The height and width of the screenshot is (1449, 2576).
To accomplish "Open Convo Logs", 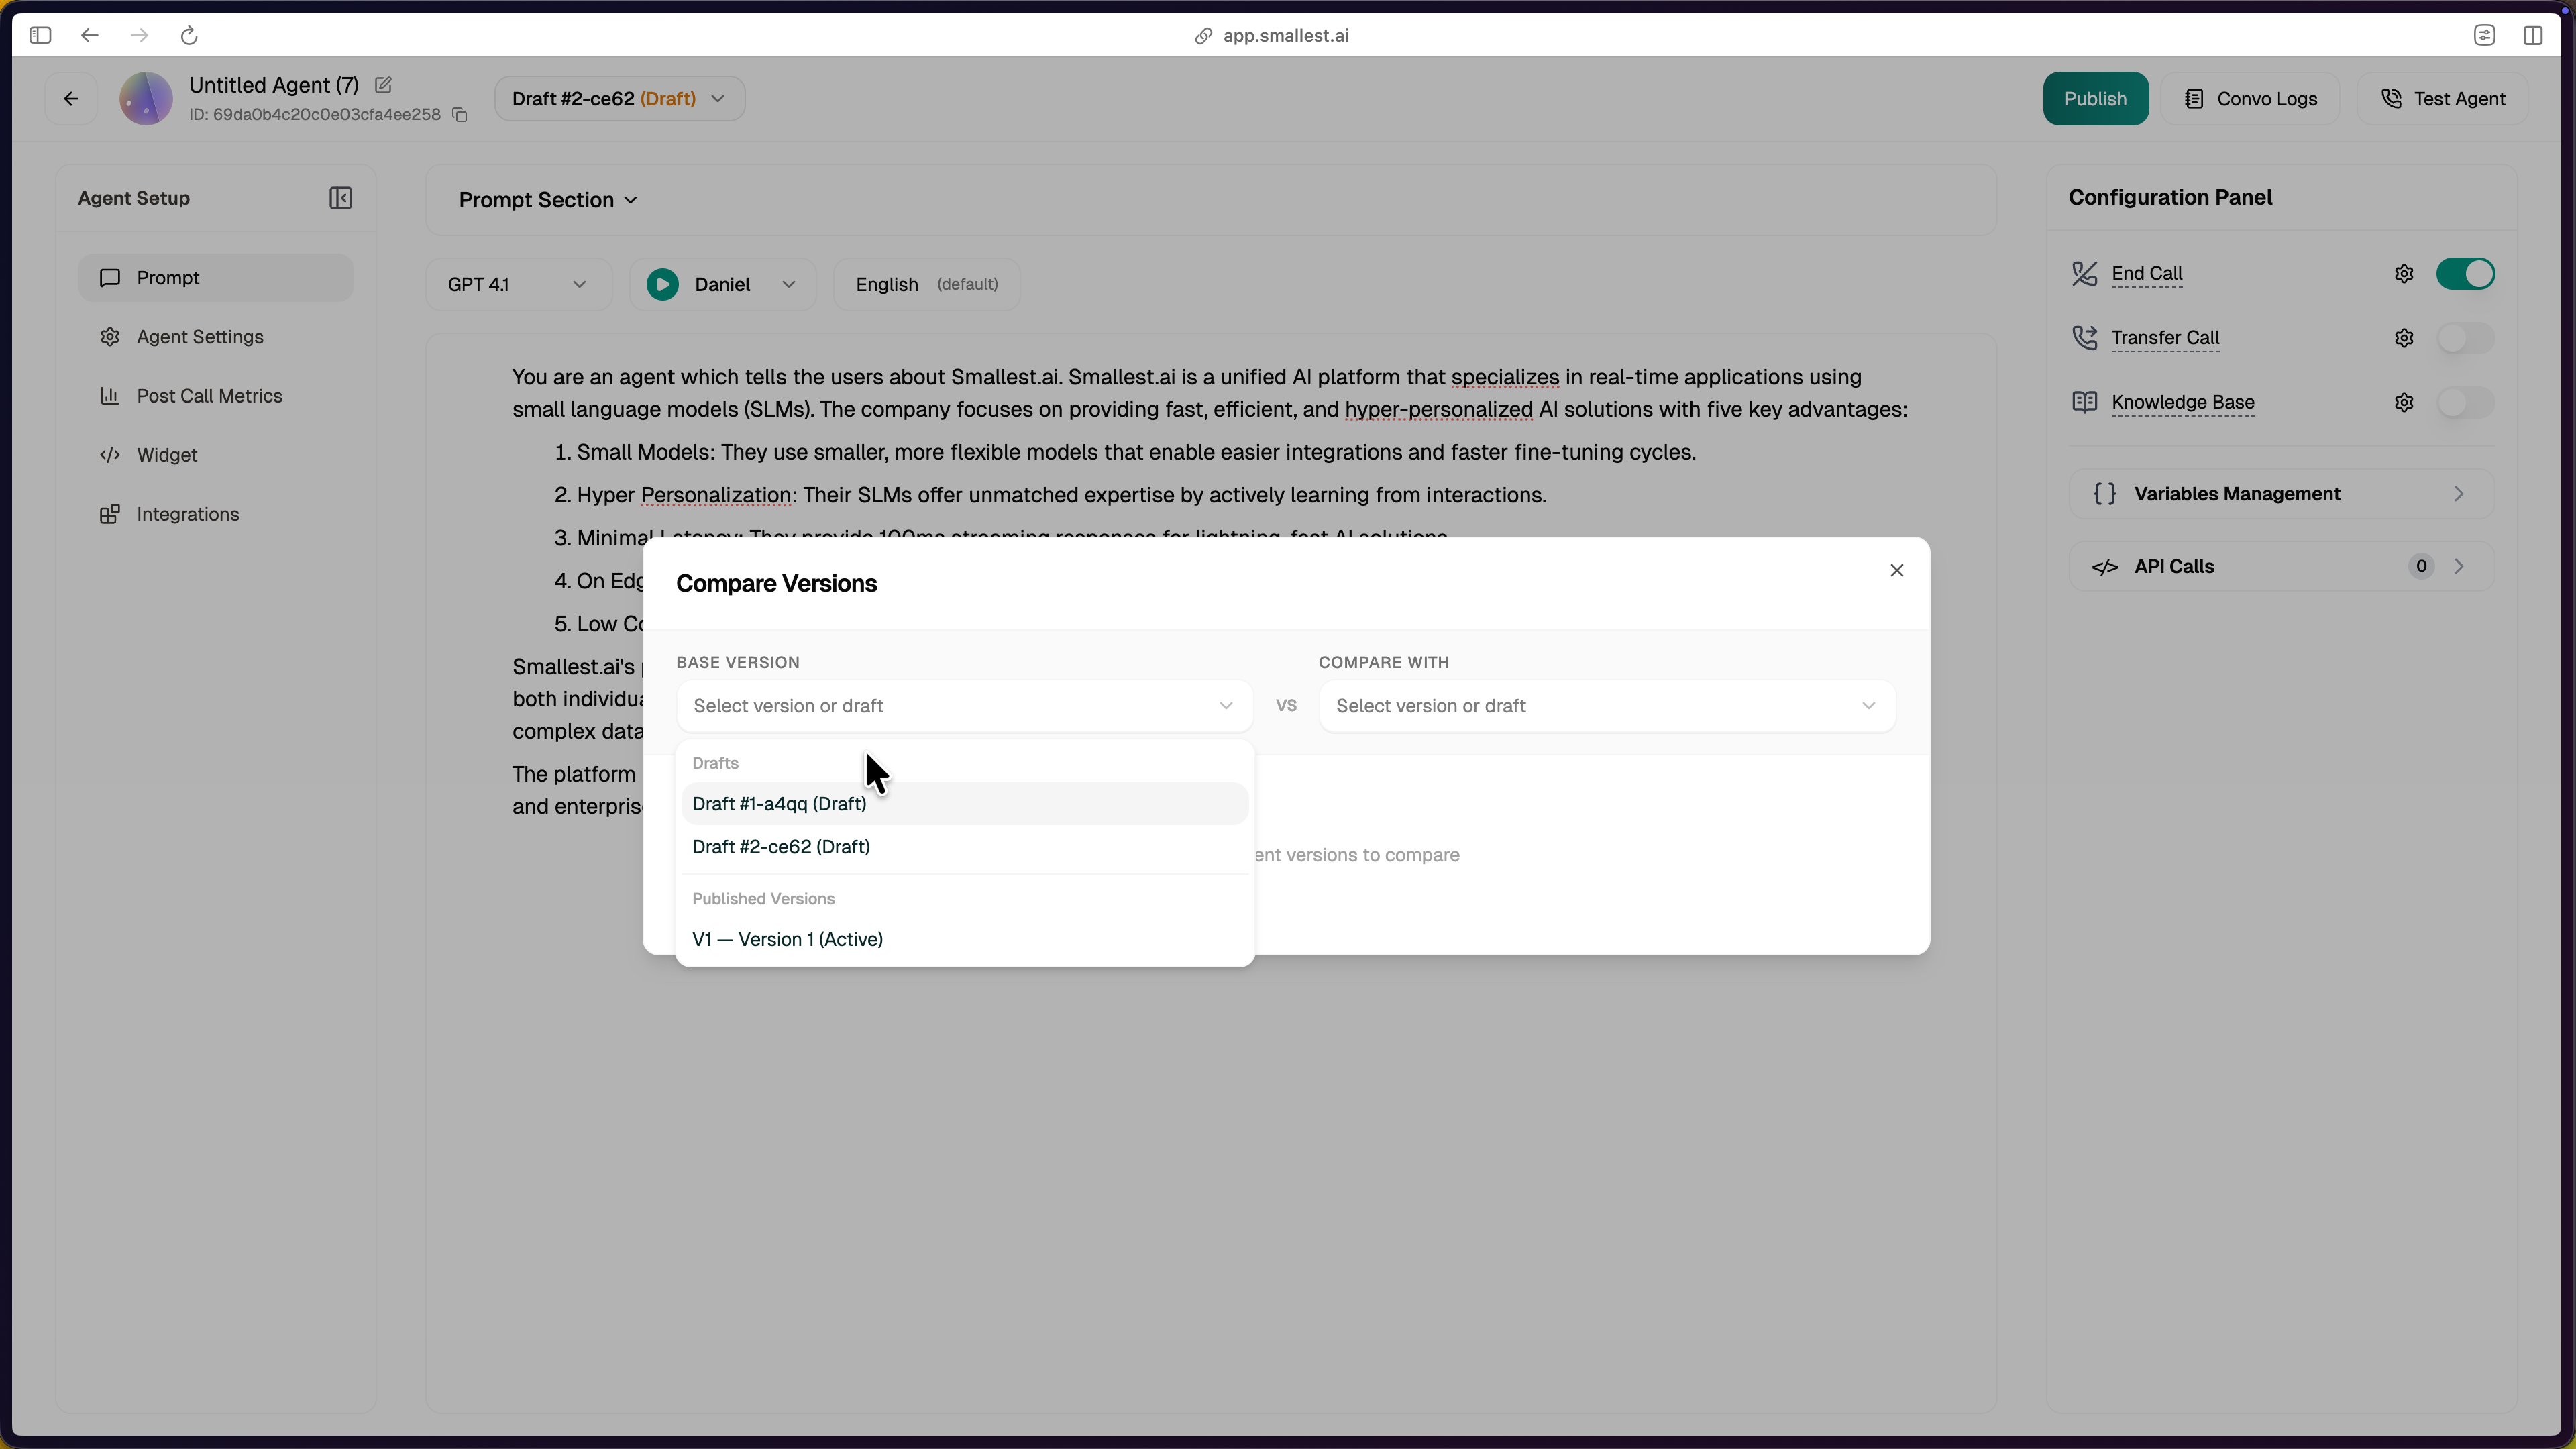I will coord(2250,99).
